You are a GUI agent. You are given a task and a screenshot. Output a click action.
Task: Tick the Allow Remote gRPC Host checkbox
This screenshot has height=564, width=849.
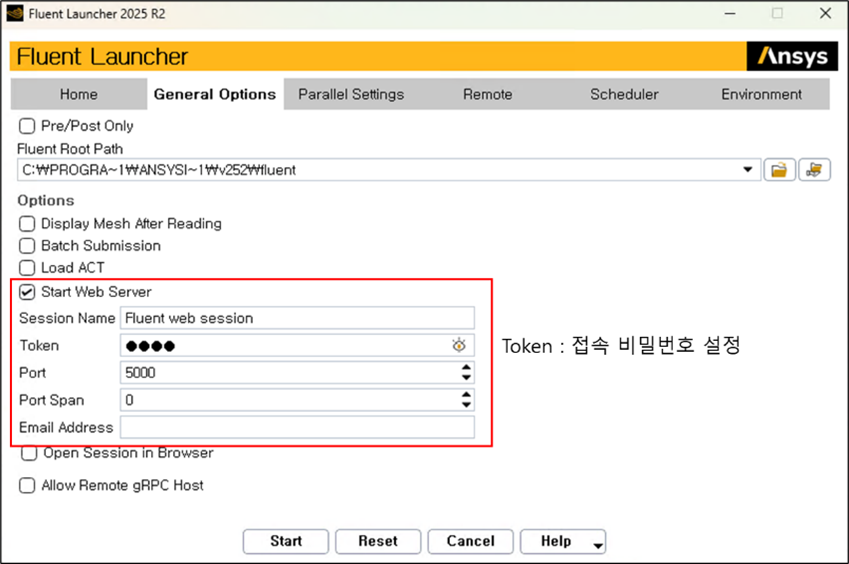pyautogui.click(x=28, y=485)
